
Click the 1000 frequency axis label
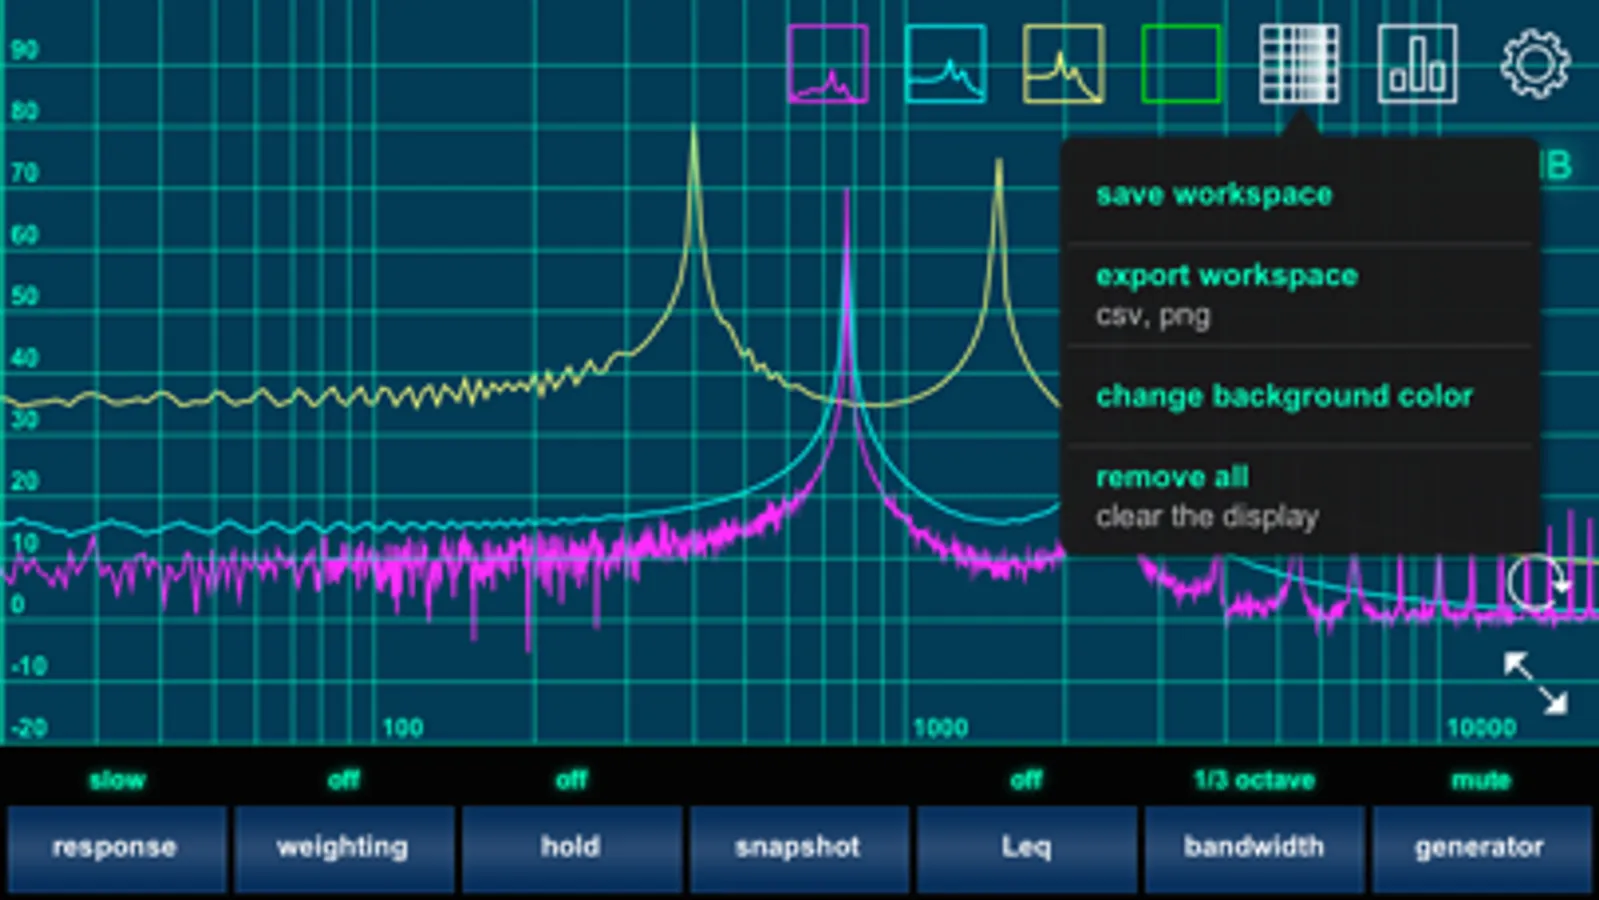(941, 727)
